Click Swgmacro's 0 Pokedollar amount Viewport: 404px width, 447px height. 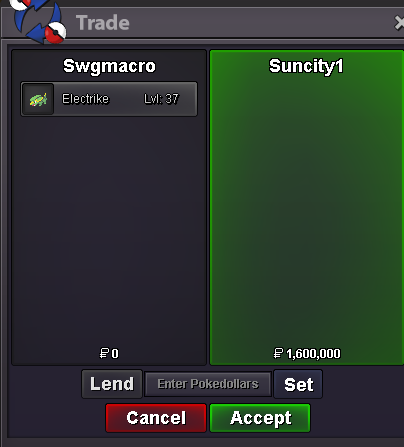tap(115, 353)
